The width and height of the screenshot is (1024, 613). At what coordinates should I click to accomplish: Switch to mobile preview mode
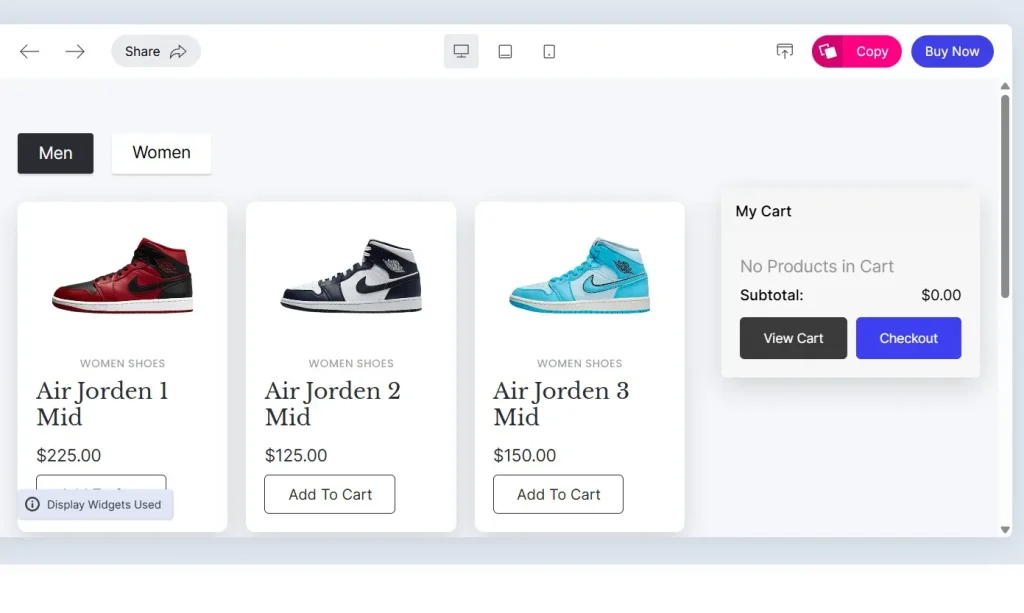click(549, 51)
